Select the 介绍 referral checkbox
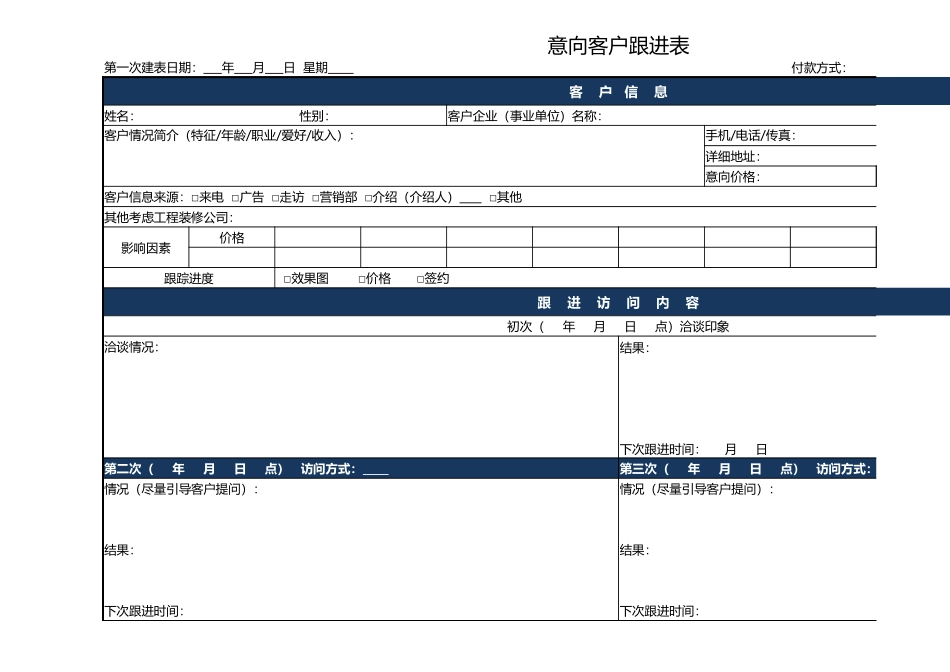950x672 pixels. click(x=366, y=198)
